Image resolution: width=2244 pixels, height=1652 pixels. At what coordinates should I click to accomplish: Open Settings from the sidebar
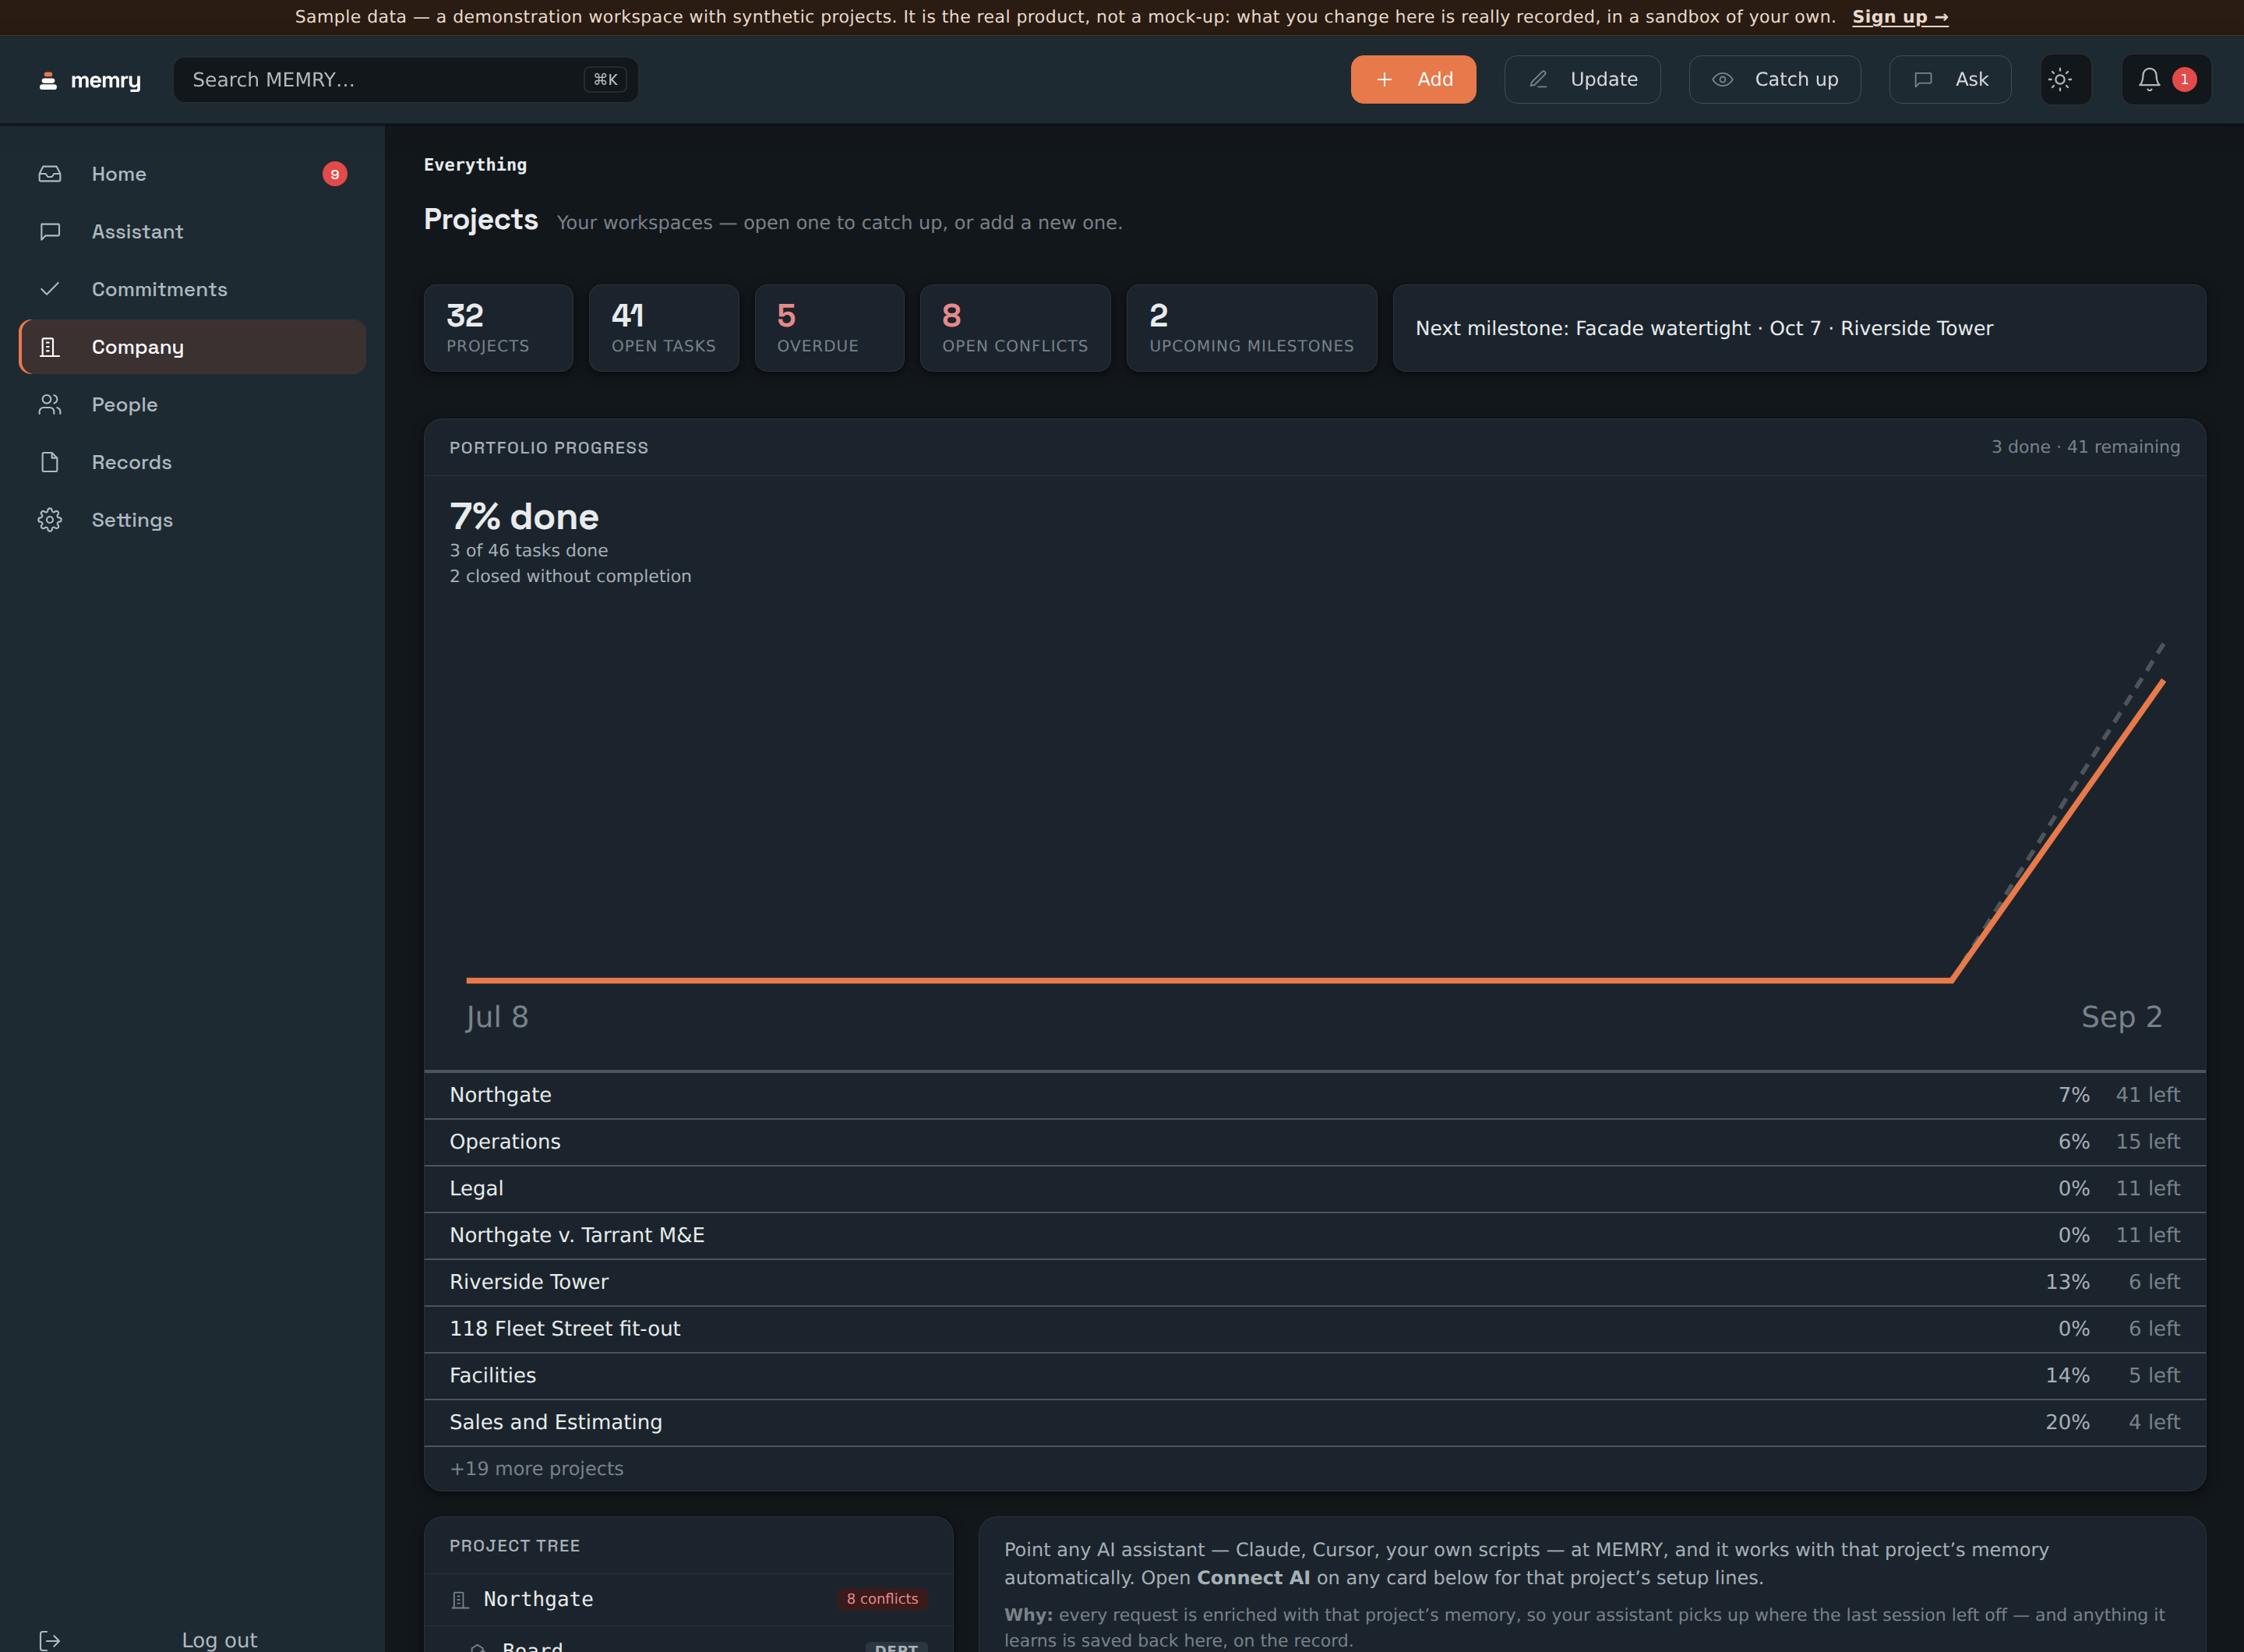point(192,520)
